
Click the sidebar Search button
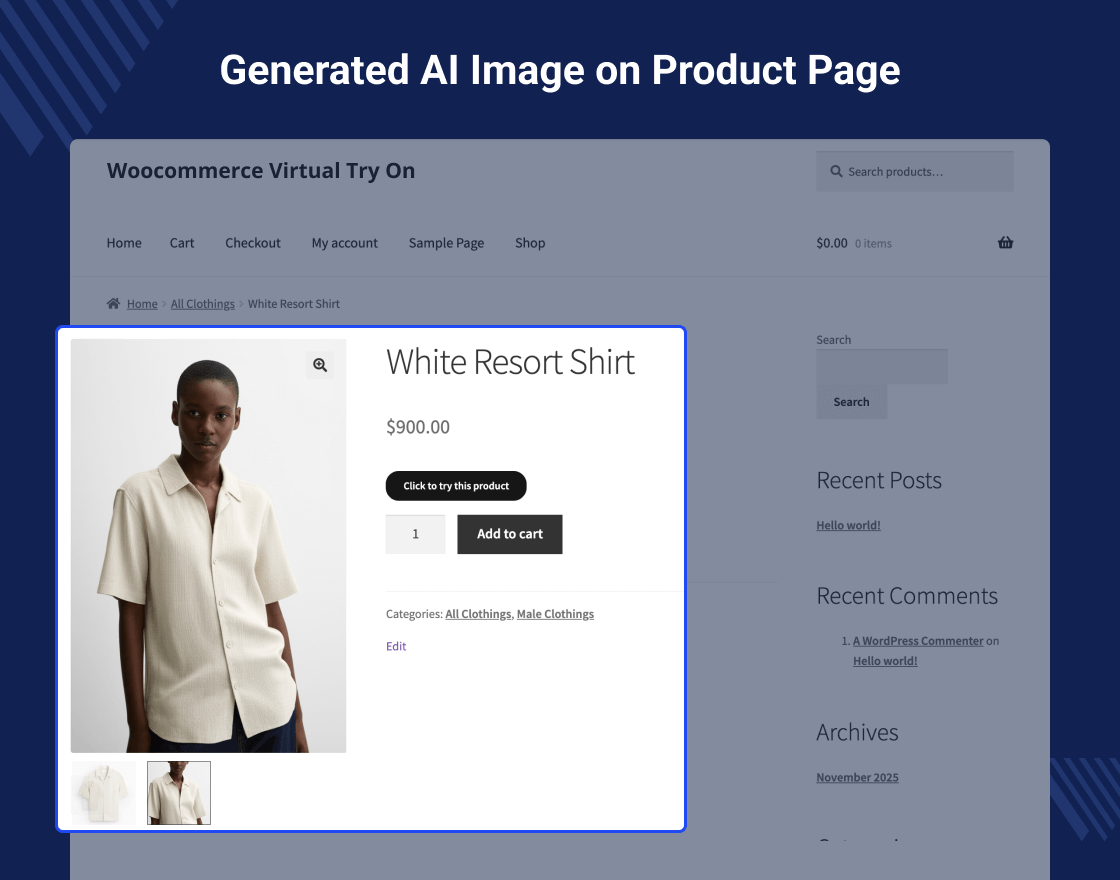click(x=851, y=402)
